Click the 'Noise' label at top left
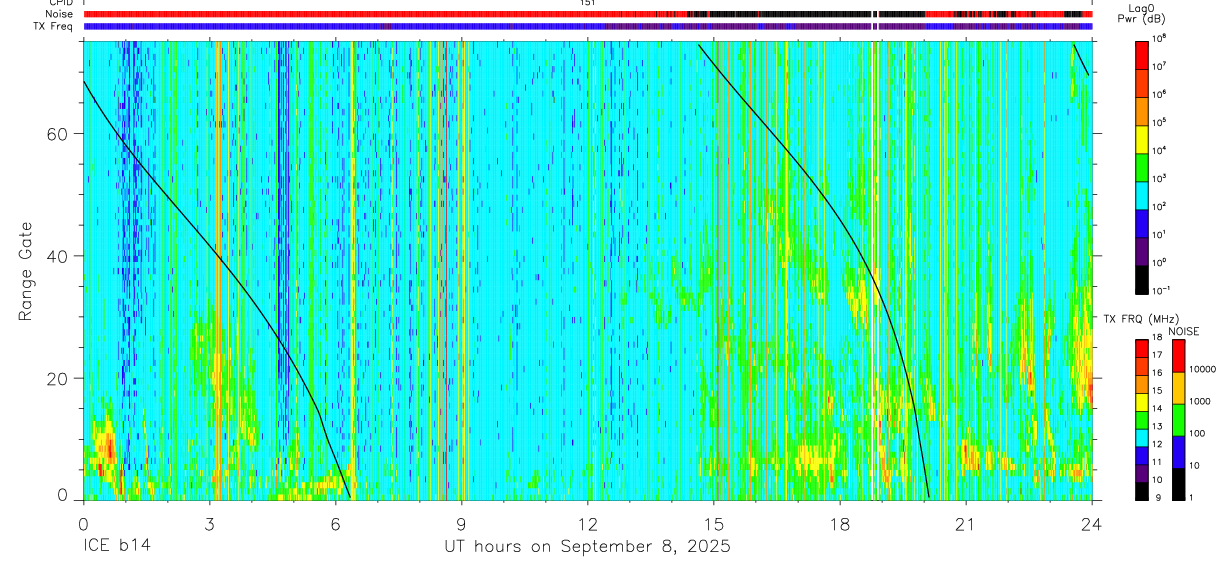This screenshot has width=1228, height=567. 60,15
